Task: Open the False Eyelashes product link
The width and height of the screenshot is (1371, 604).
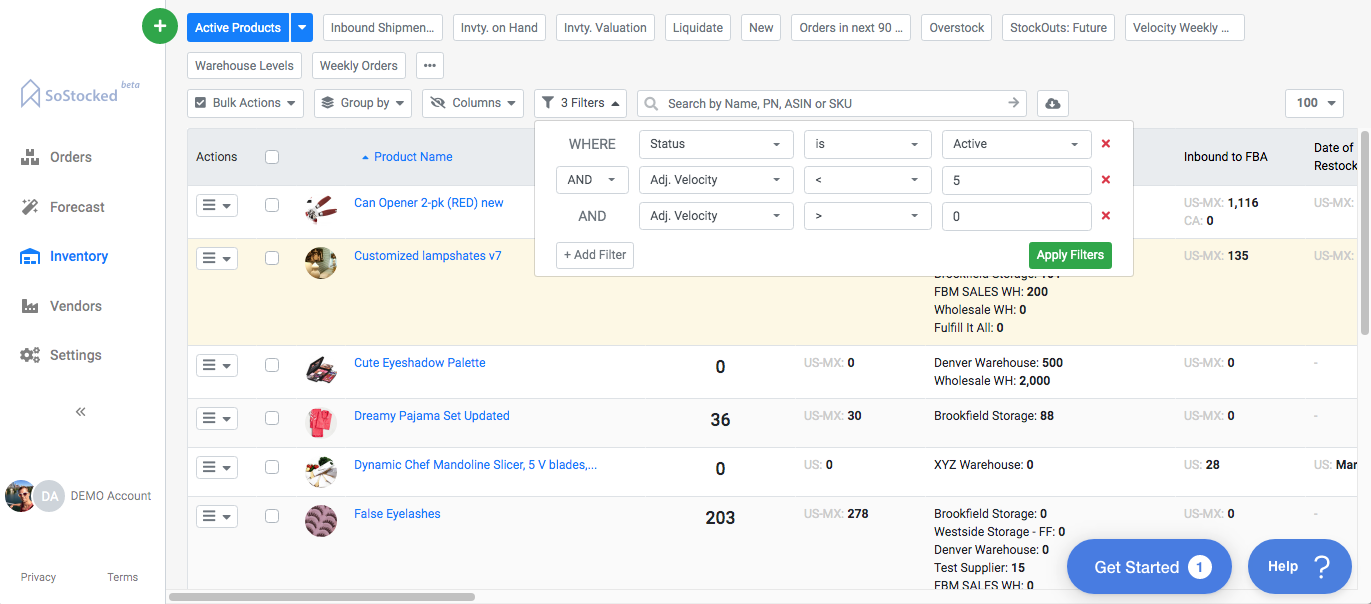Action: [397, 514]
